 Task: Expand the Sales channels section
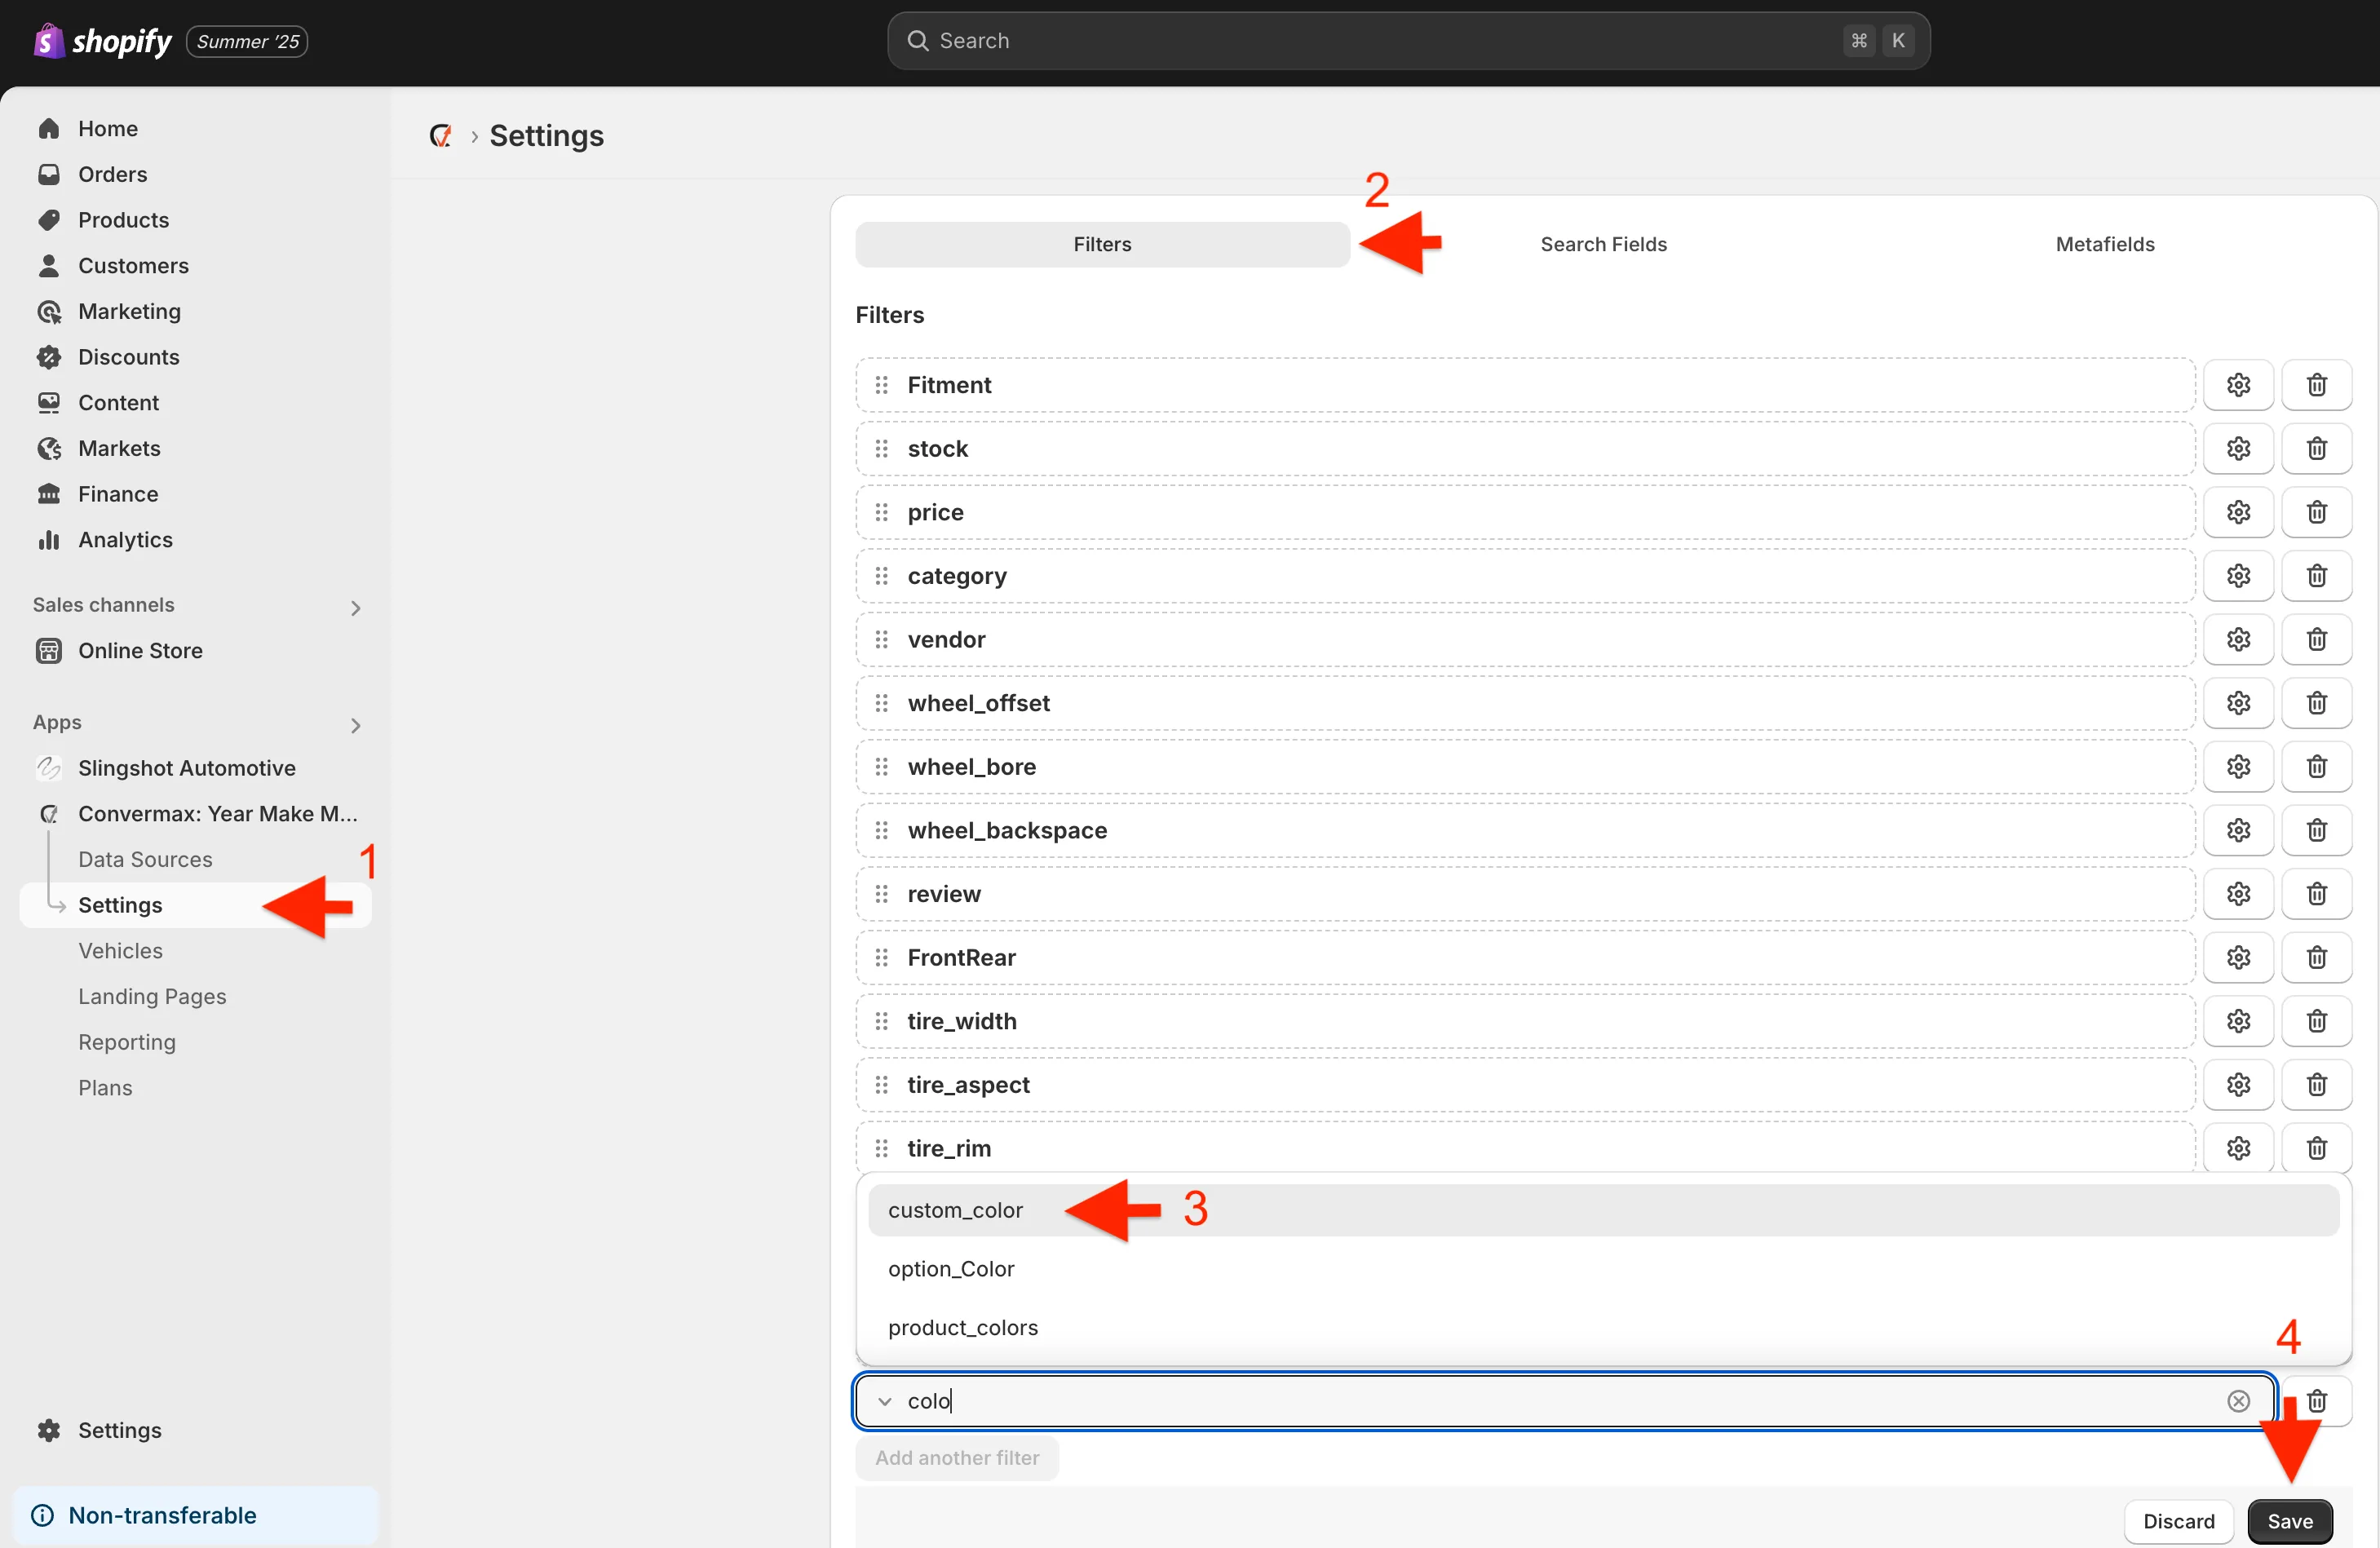355,607
